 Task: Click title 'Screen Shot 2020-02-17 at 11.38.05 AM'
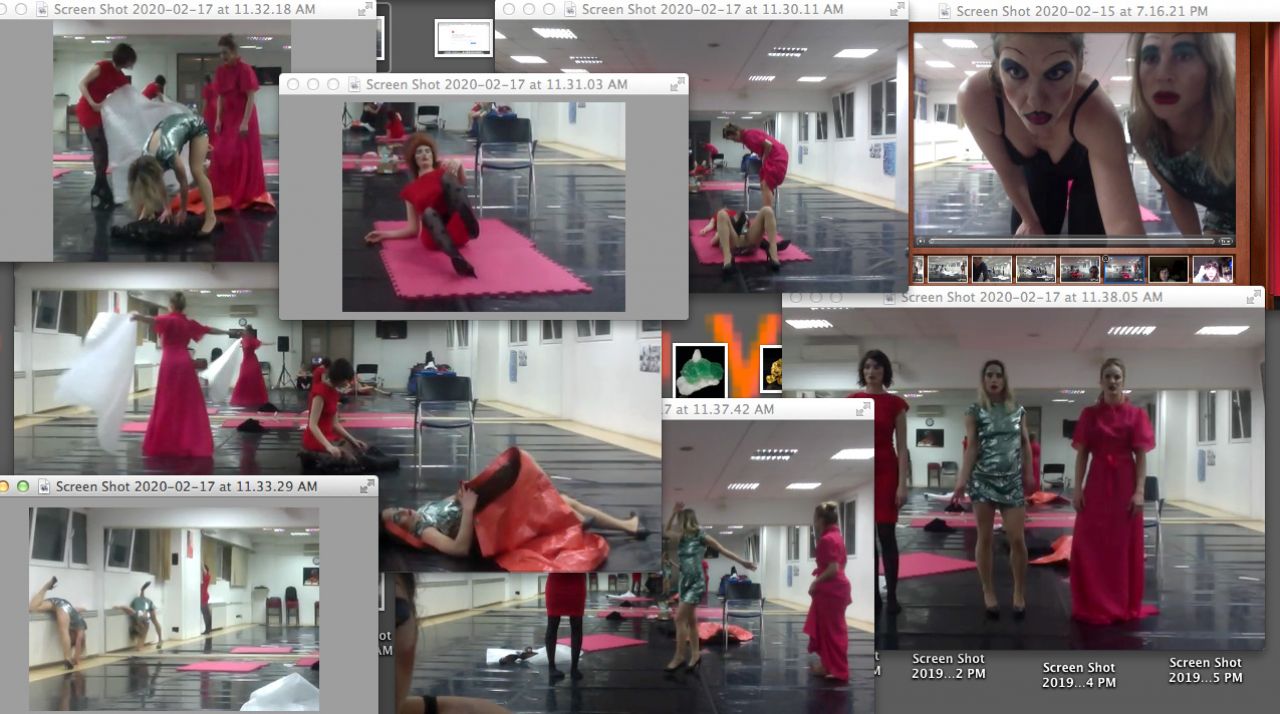[x=1032, y=298]
